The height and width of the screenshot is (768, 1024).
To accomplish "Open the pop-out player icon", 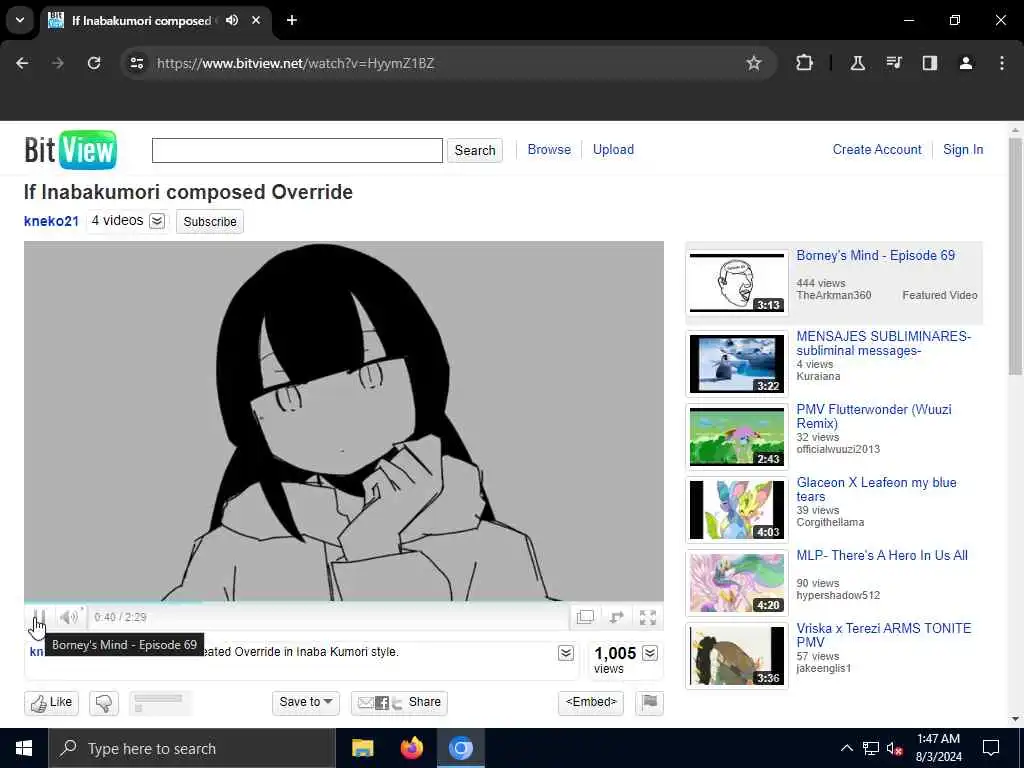I will pyautogui.click(x=585, y=617).
